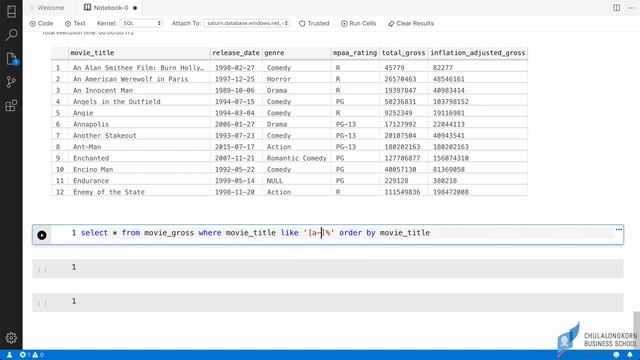The image size is (640, 360).
Task: Run the select query cell
Action: point(42,235)
